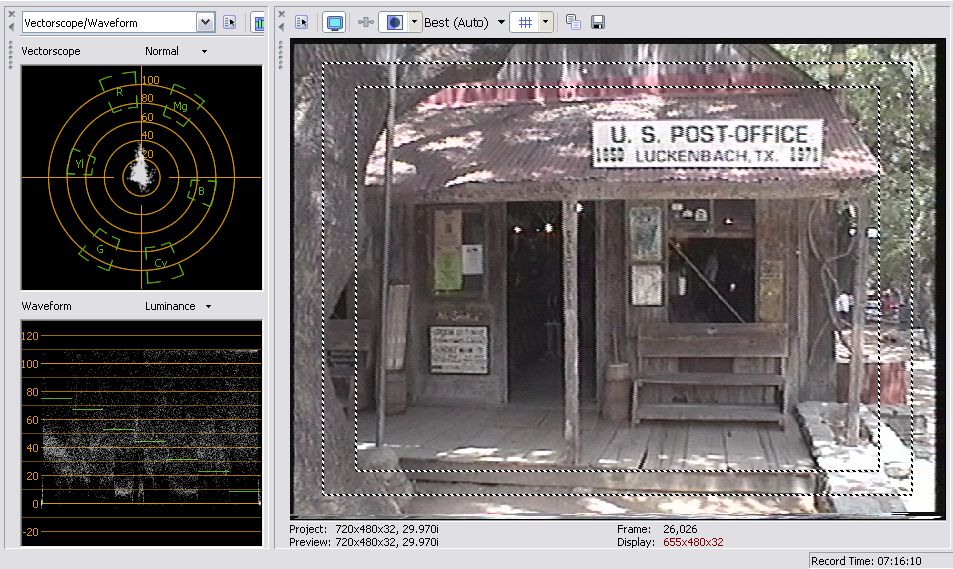Click the Project 720x480x32 info text
Image resolution: width=953 pixels, height=569 pixels.
pyautogui.click(x=364, y=529)
